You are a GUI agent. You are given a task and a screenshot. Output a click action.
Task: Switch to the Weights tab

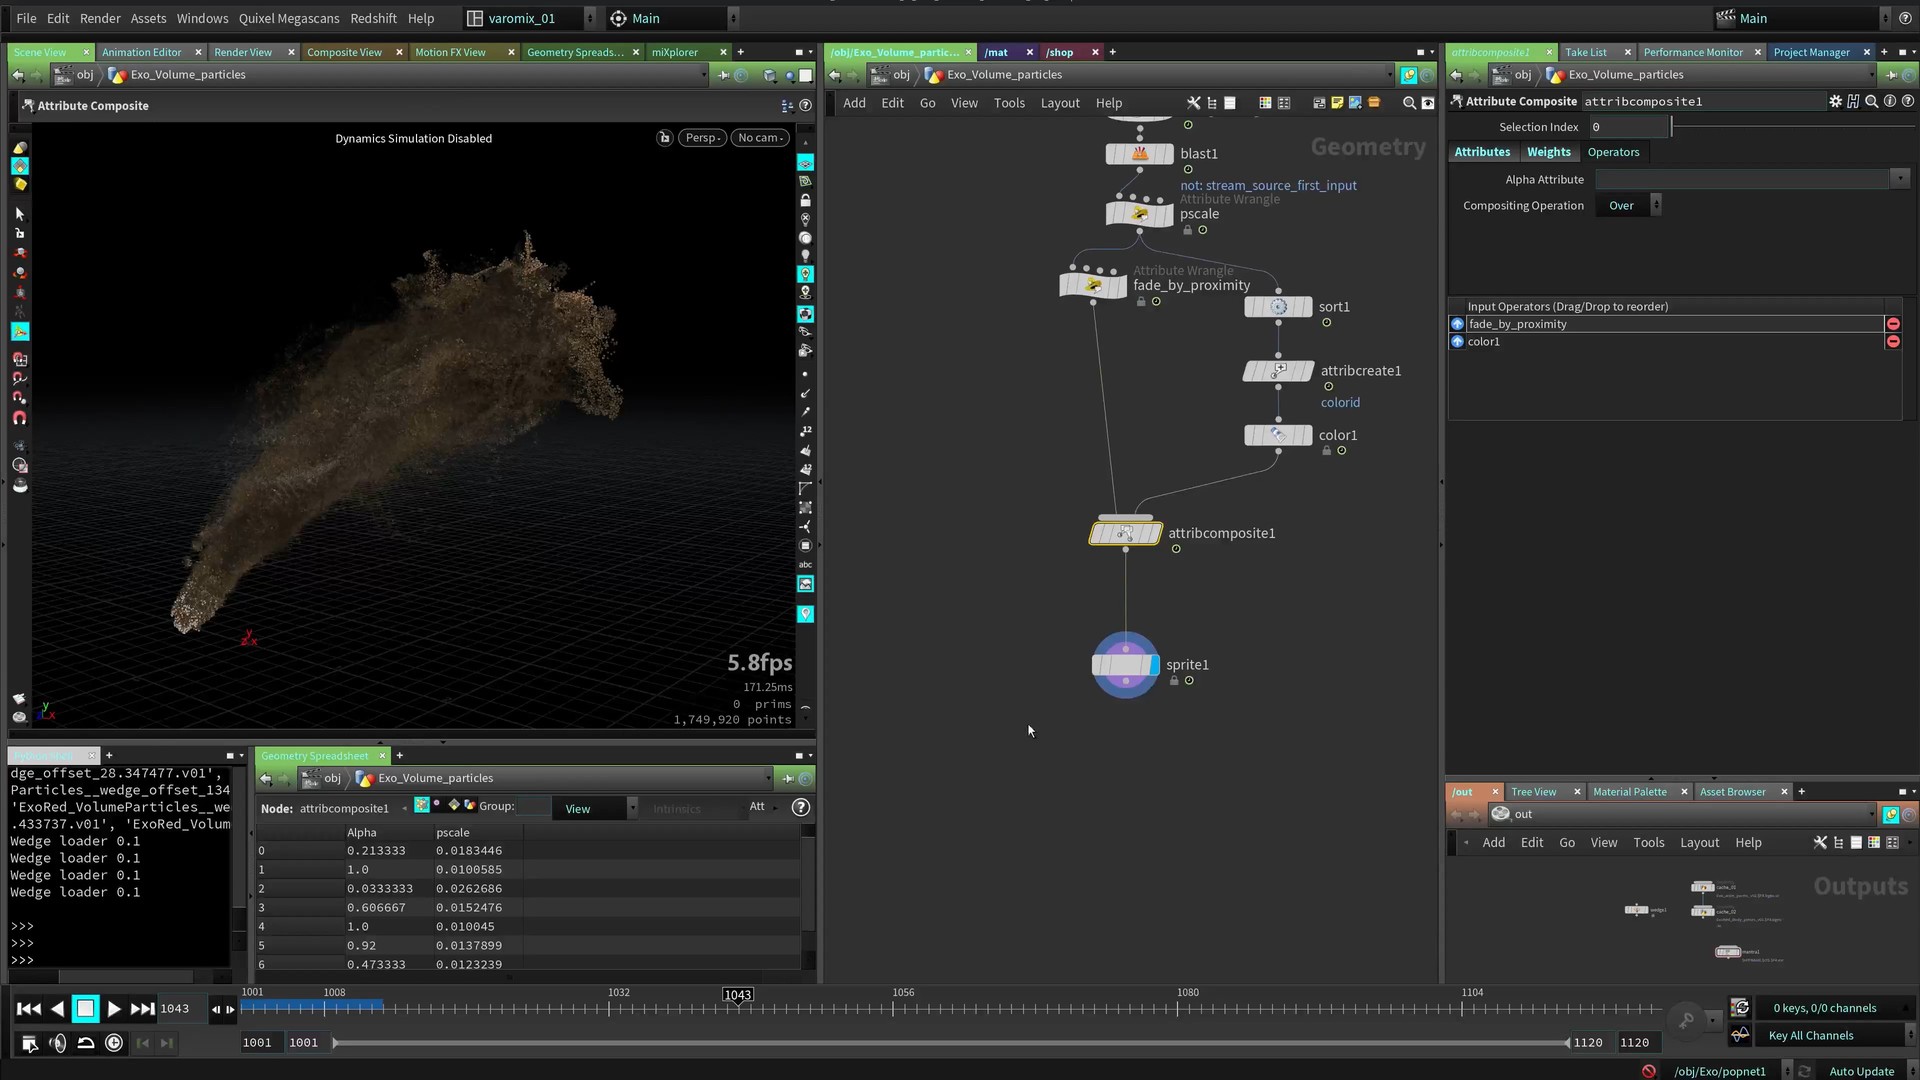pos(1548,152)
